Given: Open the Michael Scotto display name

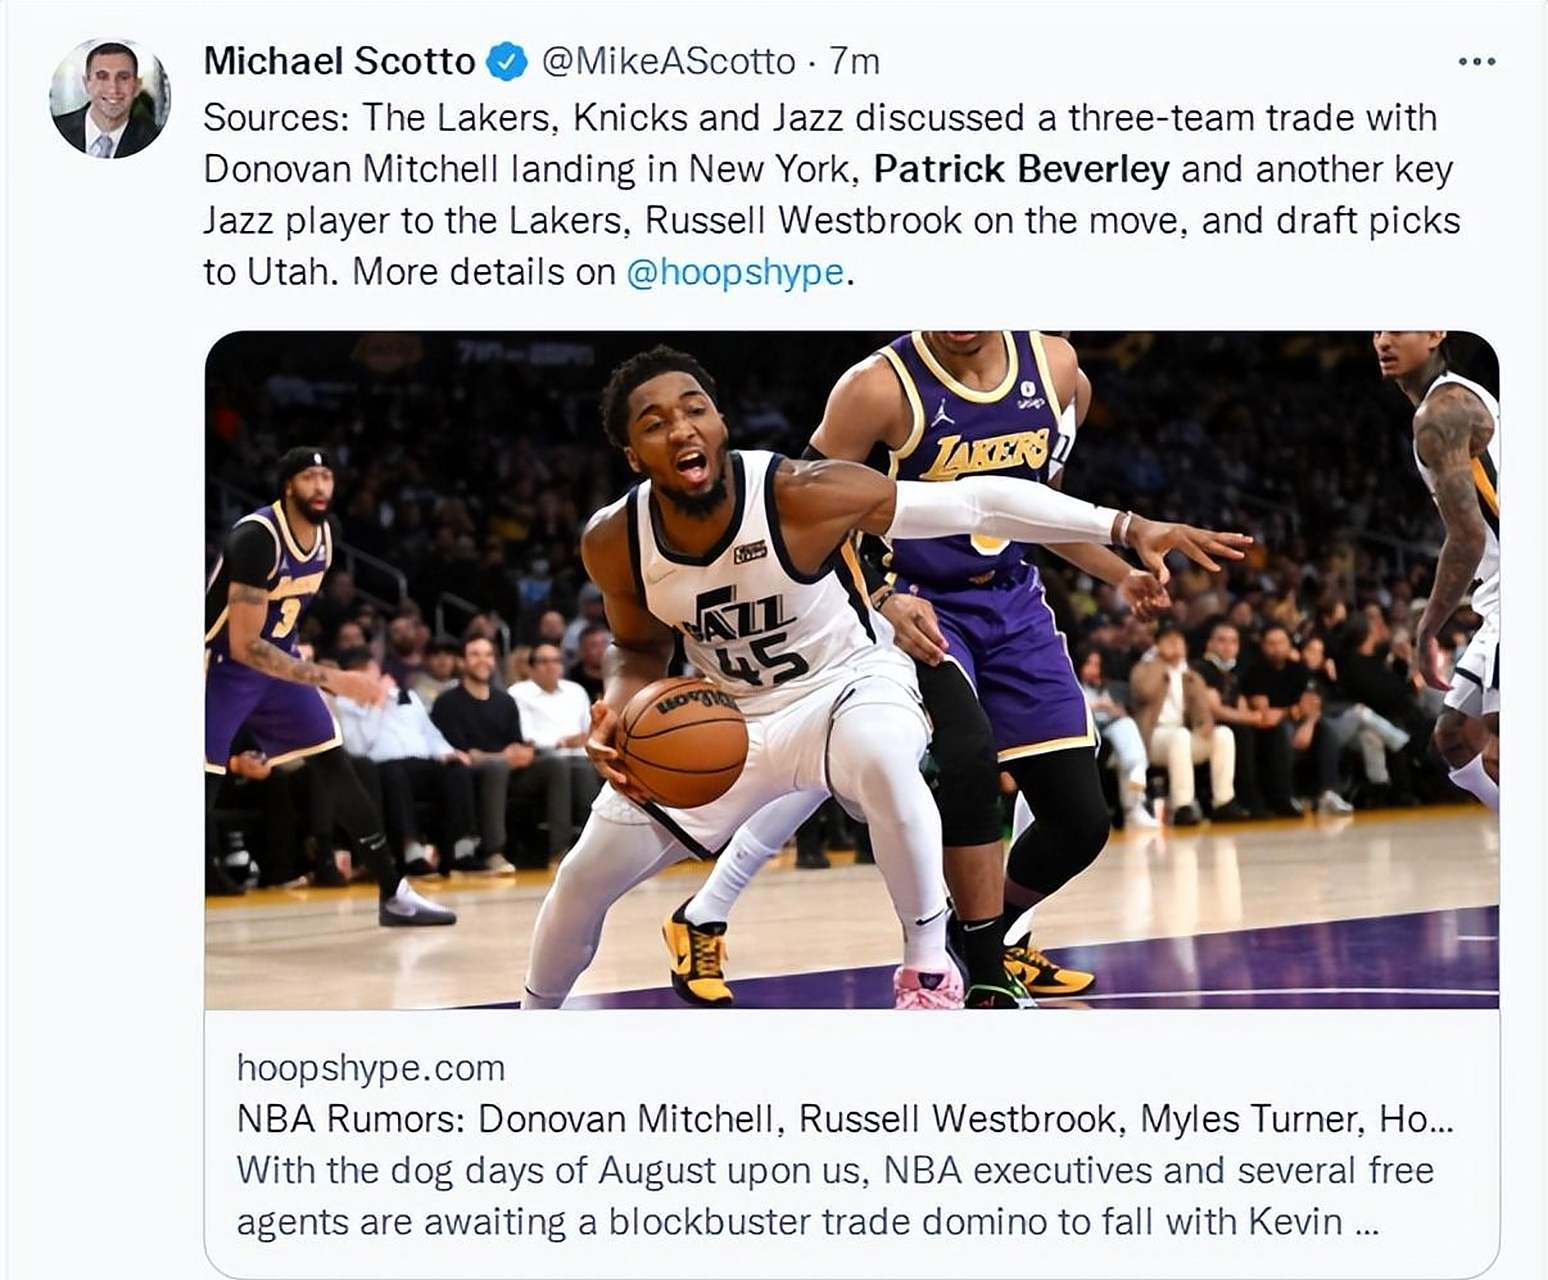Looking at the screenshot, I should (339, 62).
